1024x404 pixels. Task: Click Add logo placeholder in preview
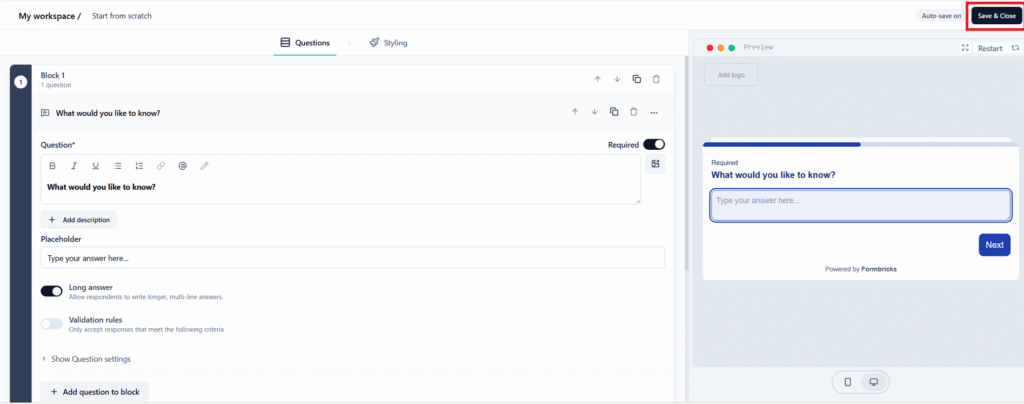(x=731, y=75)
